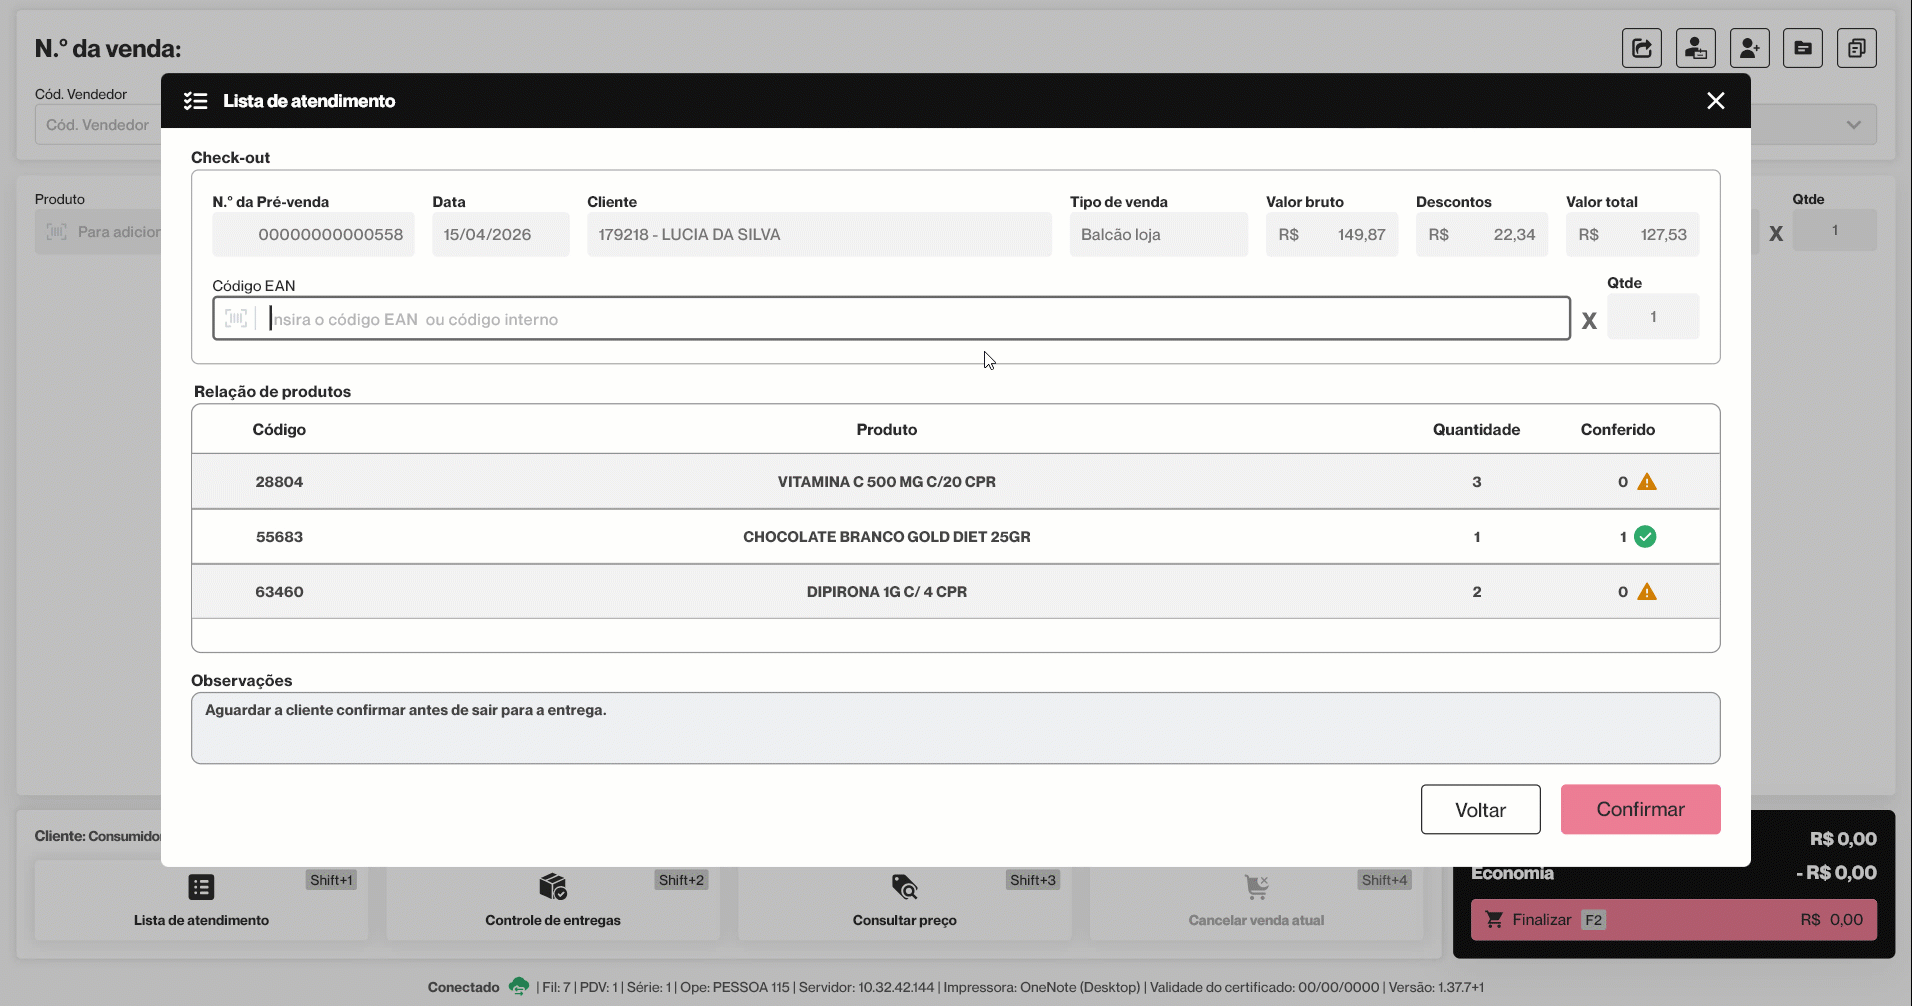
Task: Open the folder icon in top toolbar
Action: (1803, 48)
